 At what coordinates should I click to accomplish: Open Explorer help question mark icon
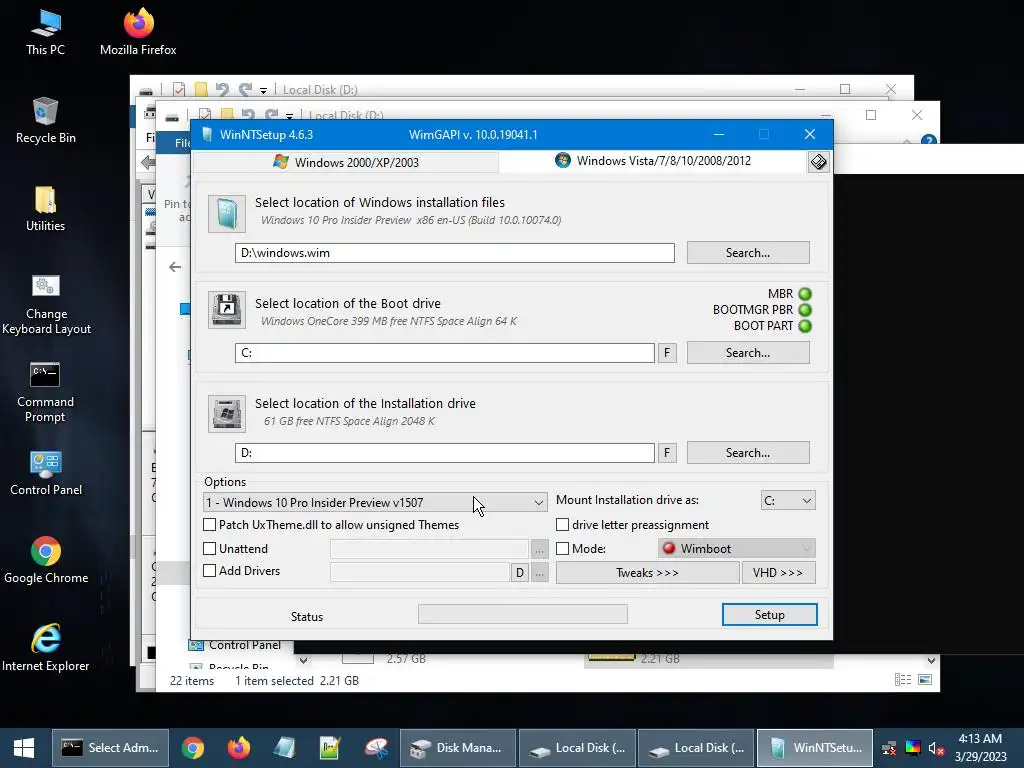pos(929,140)
